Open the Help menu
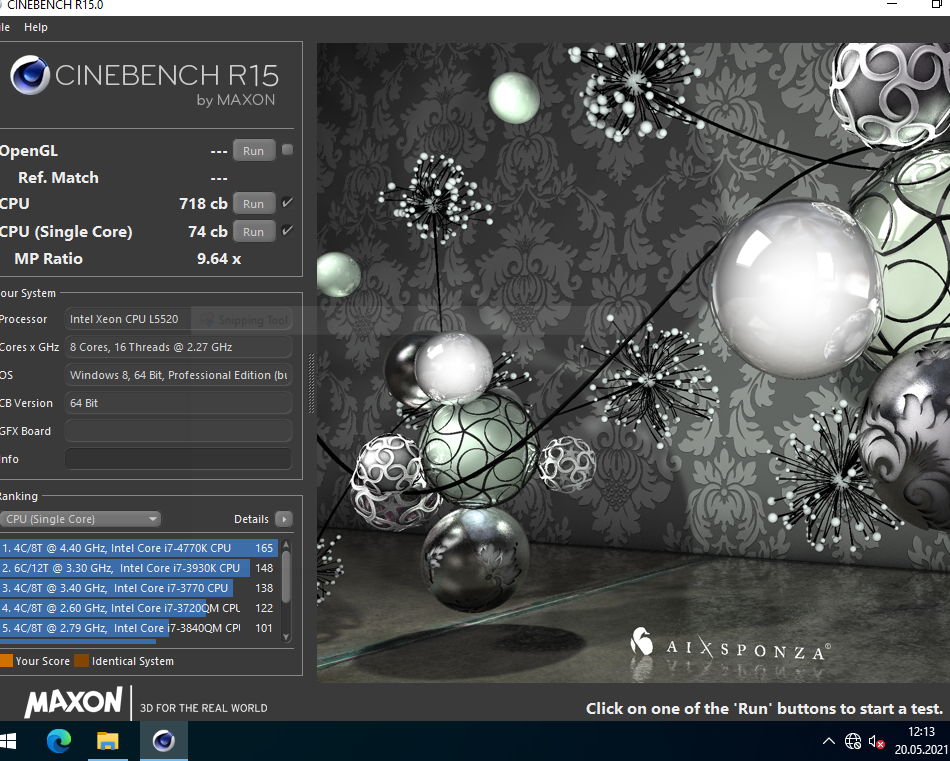 click(x=36, y=27)
